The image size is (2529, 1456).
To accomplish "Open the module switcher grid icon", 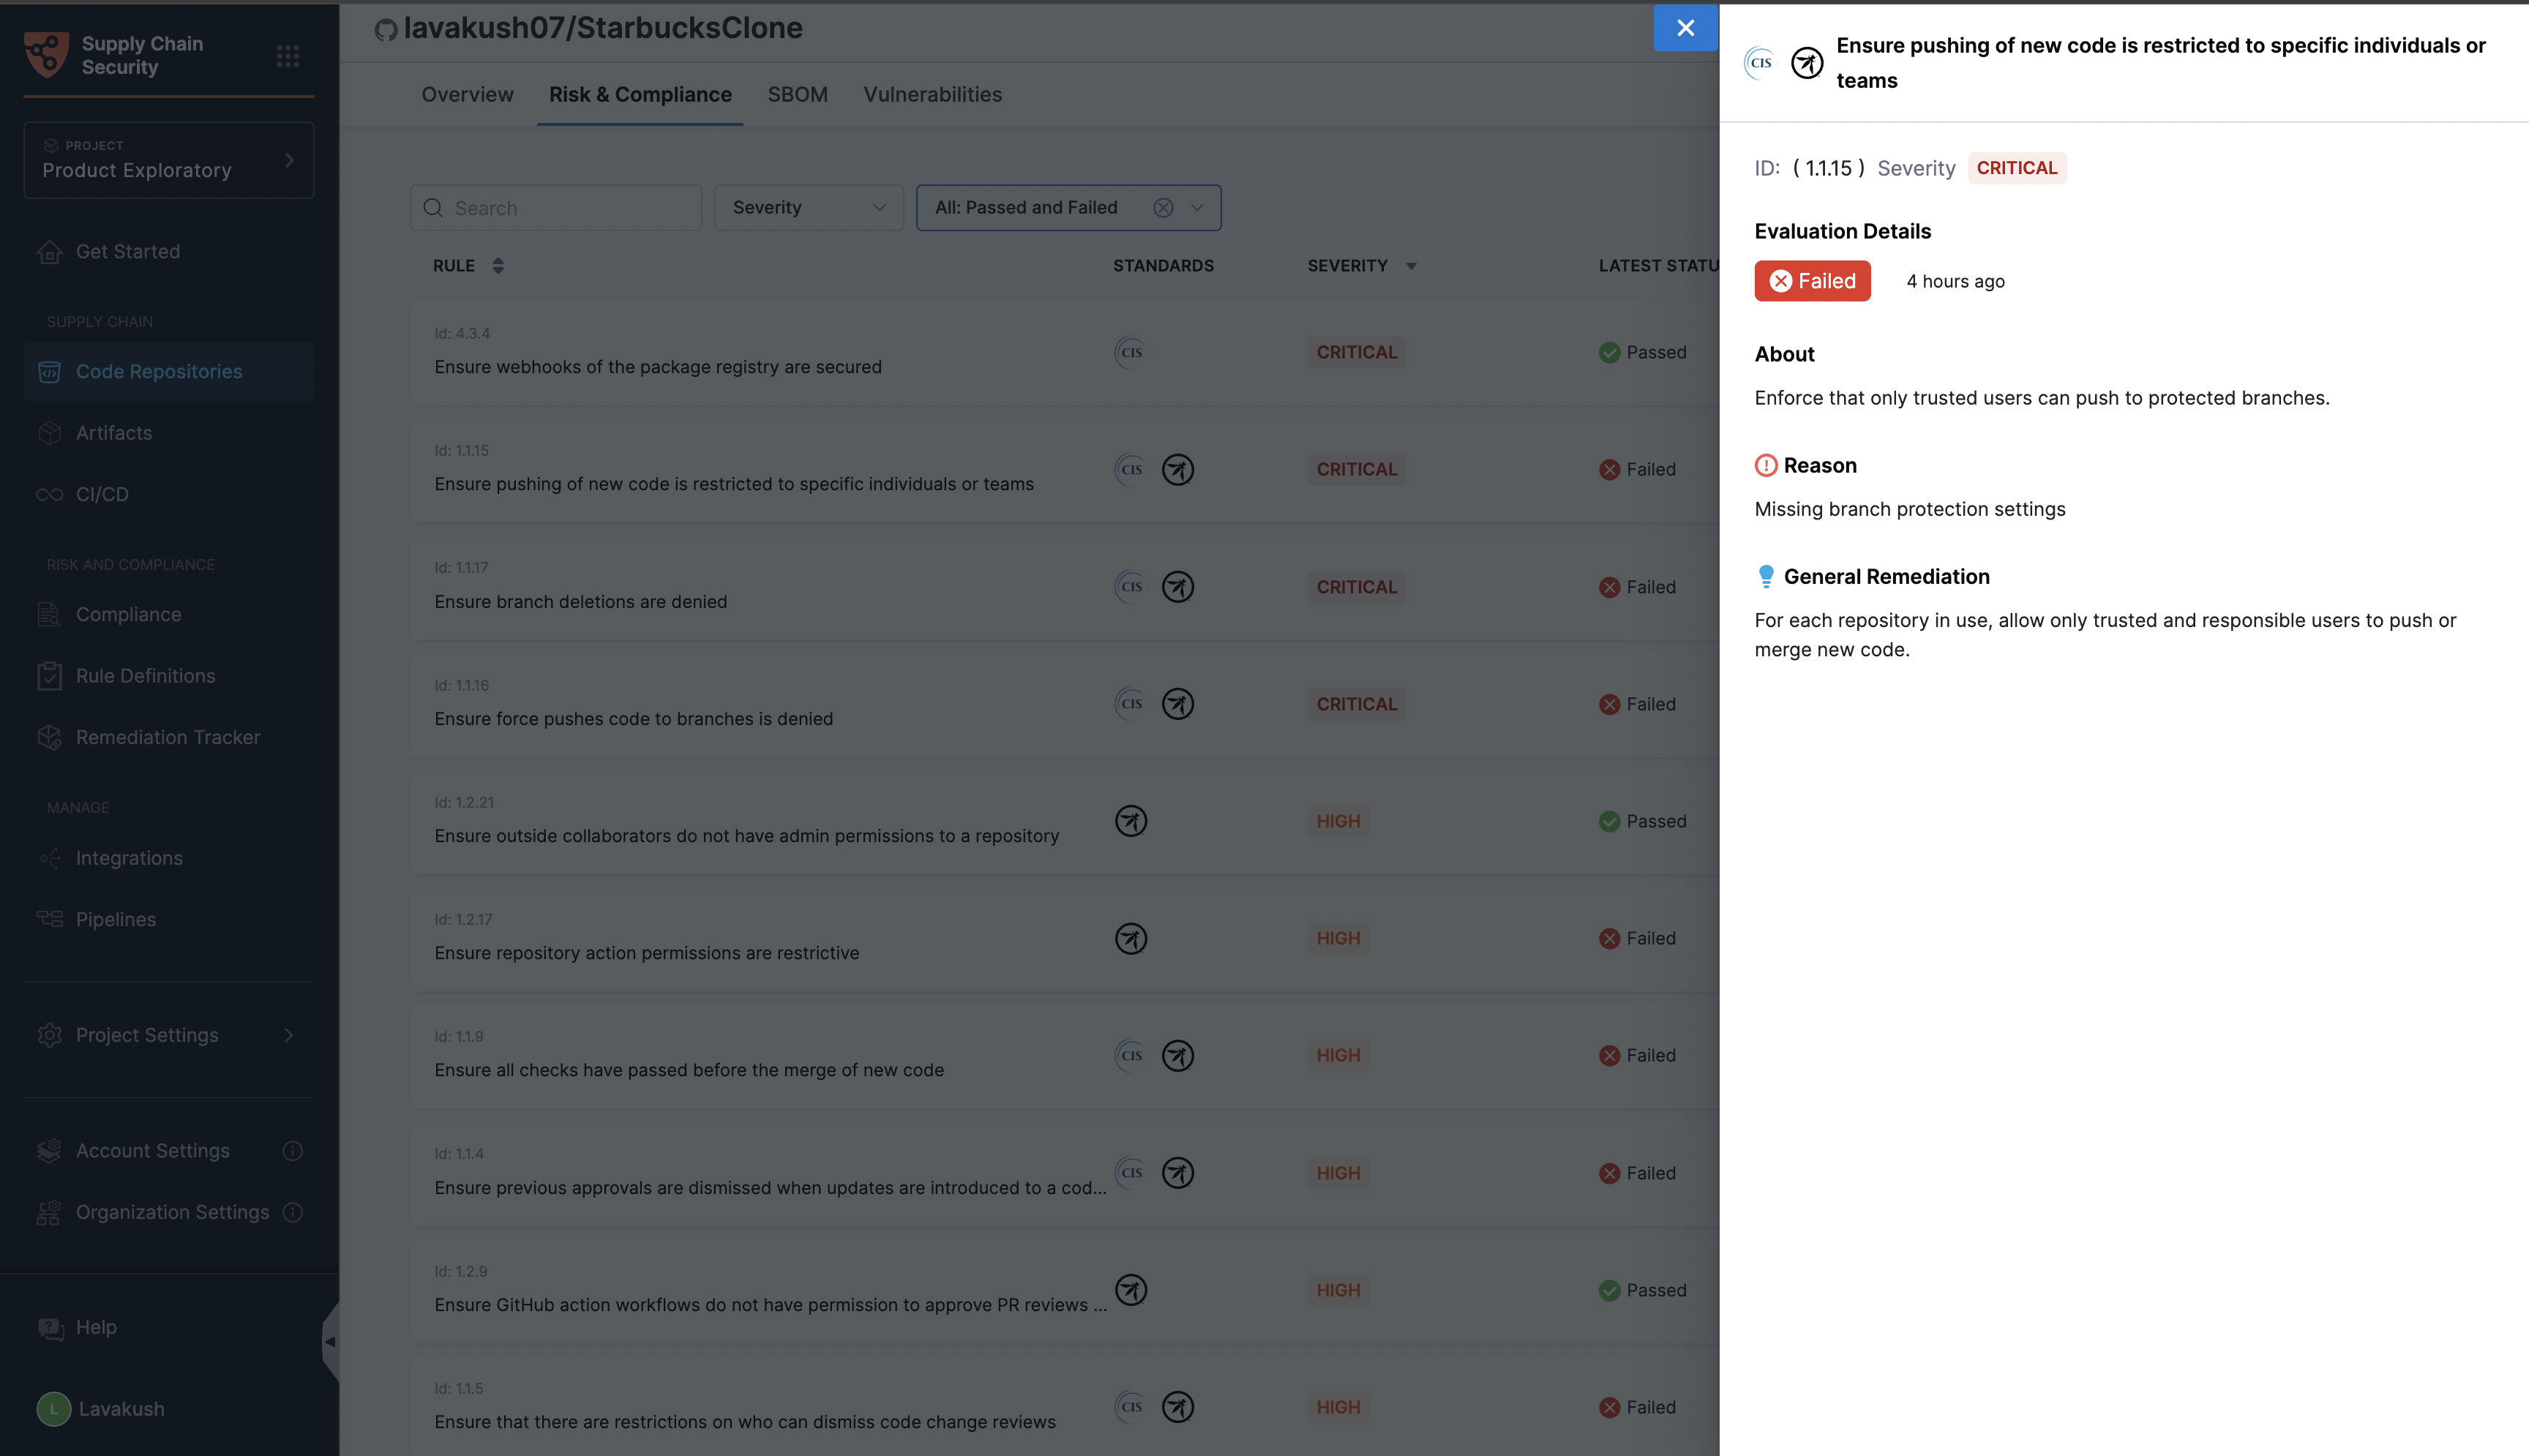I will 288,56.
